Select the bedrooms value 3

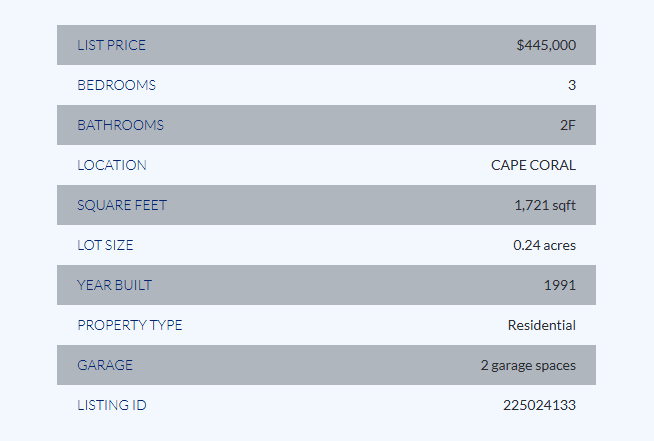[572, 85]
